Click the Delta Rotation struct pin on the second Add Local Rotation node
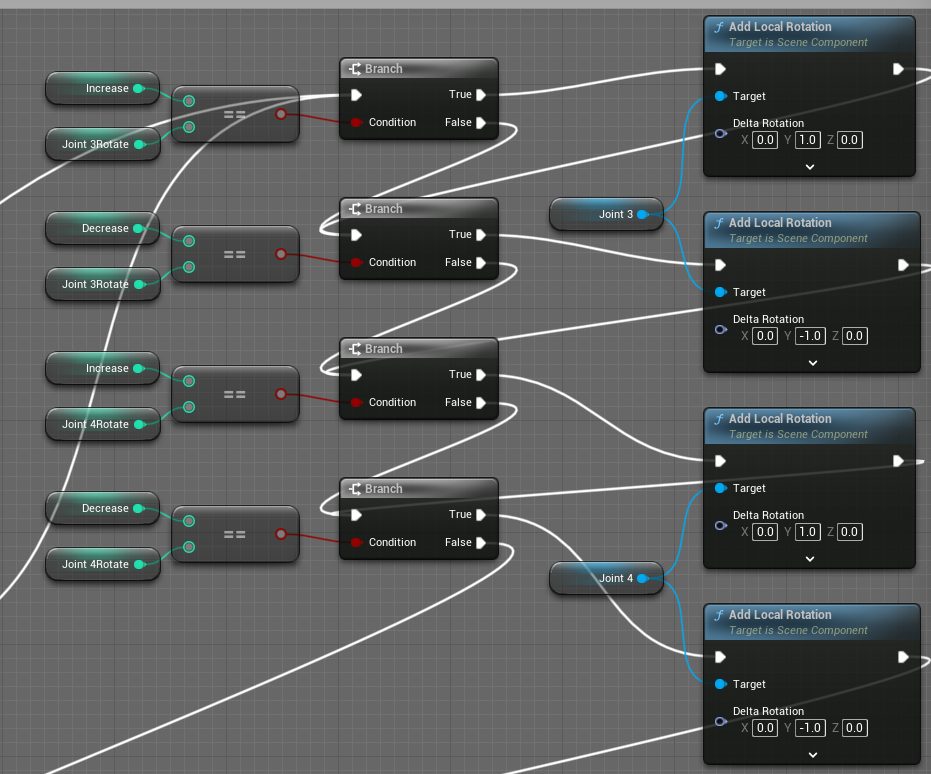This screenshot has height=774, width=931. pyautogui.click(x=721, y=329)
